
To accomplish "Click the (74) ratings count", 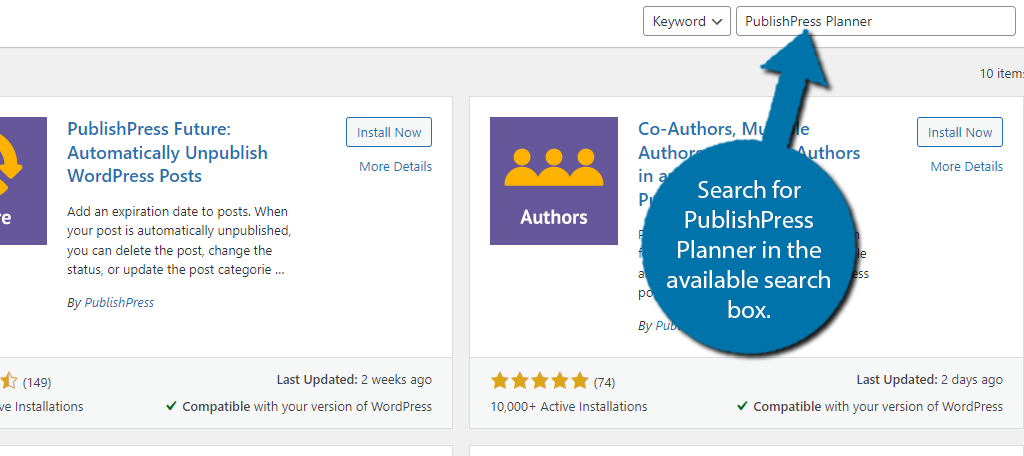I will (604, 382).
